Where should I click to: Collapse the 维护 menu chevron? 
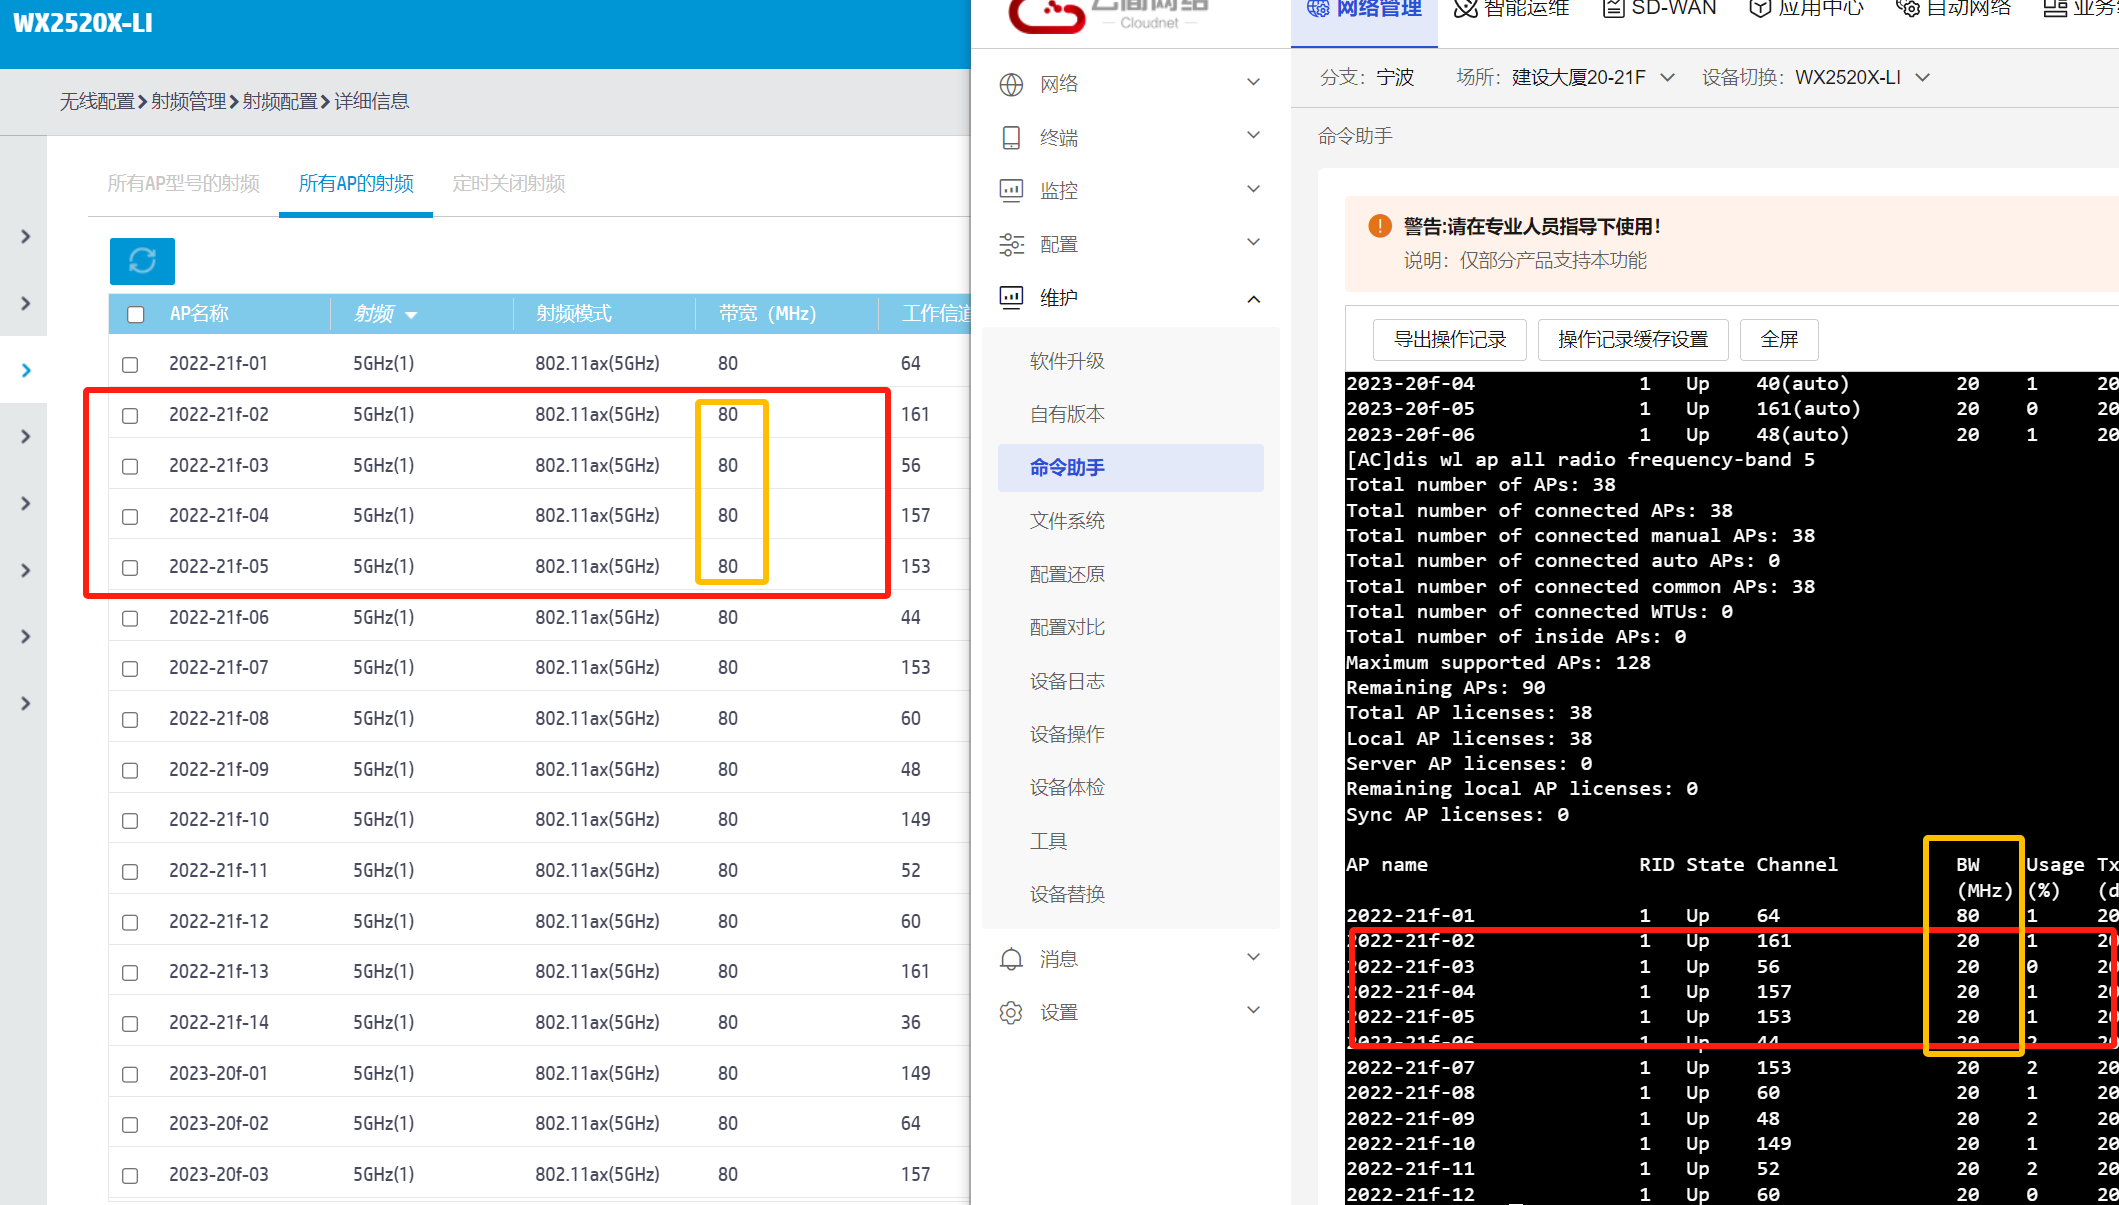click(1253, 298)
